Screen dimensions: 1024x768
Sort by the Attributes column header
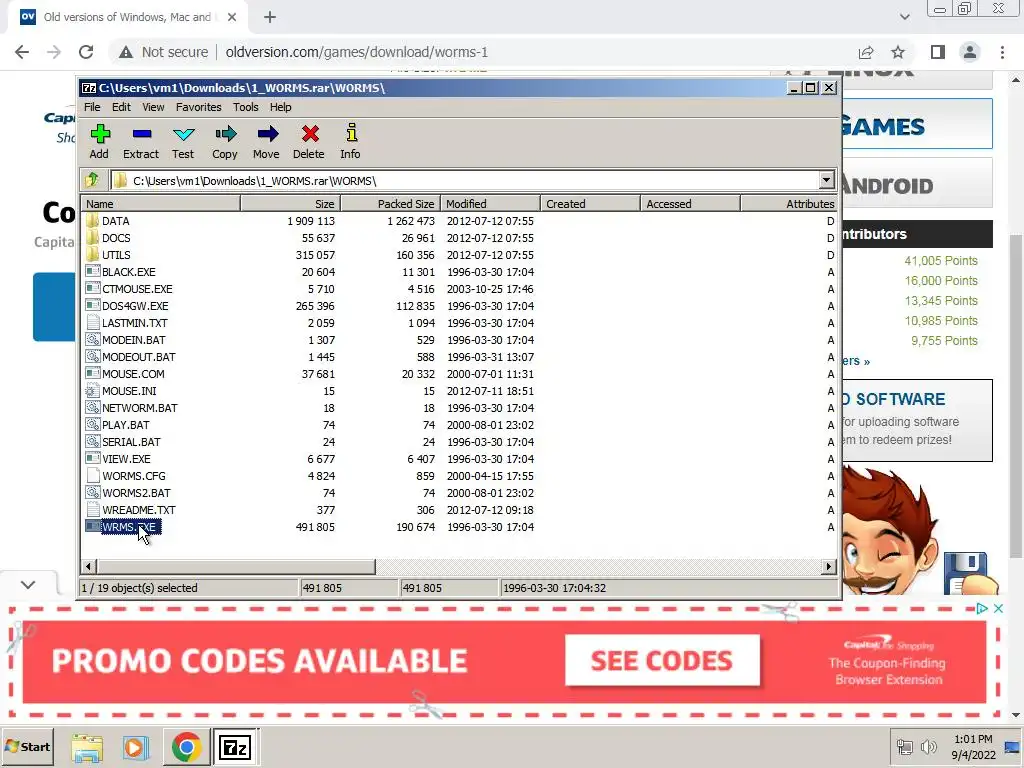(x=789, y=204)
